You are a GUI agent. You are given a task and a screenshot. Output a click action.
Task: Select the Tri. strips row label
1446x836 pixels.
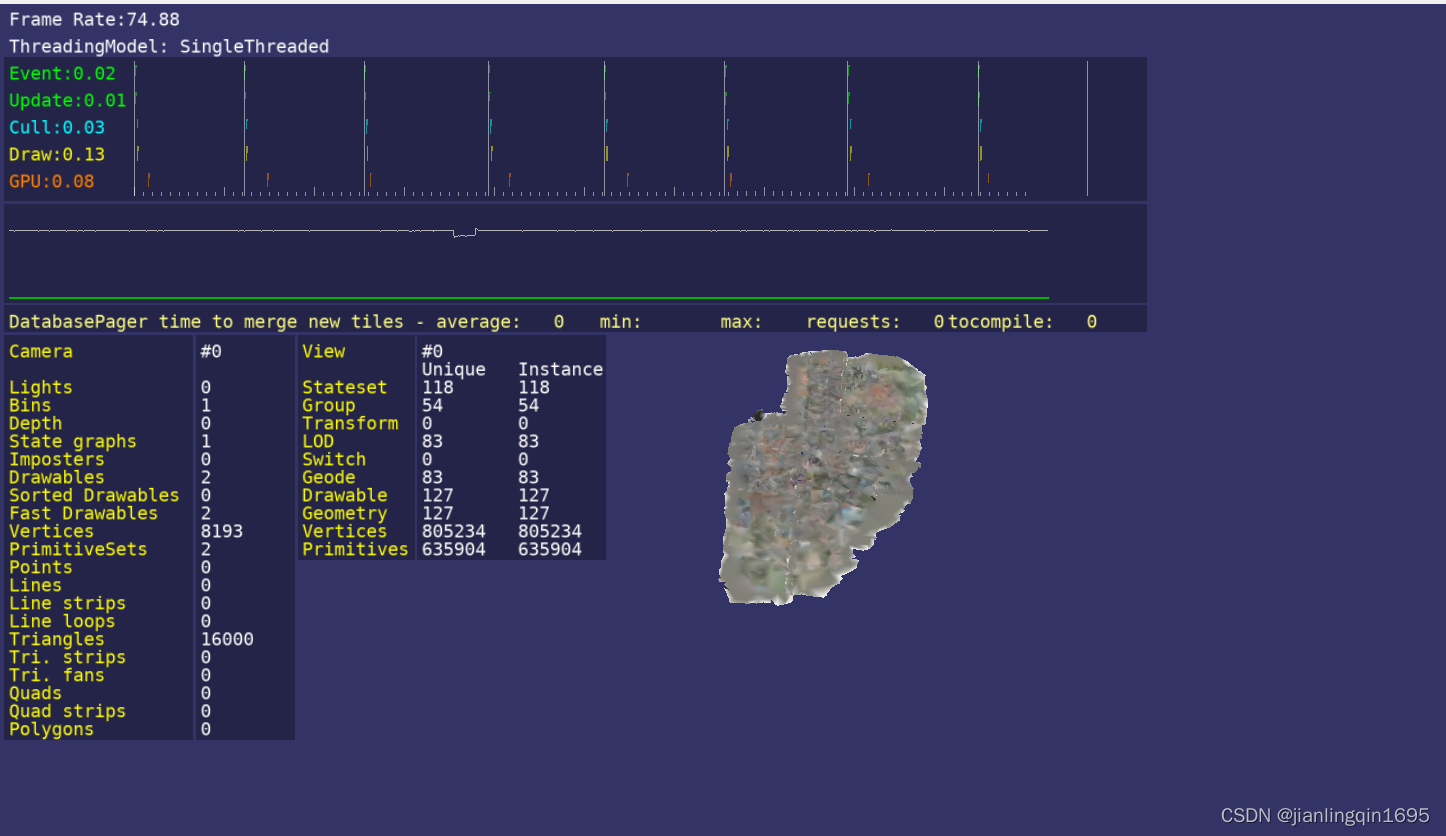[x=68, y=657]
